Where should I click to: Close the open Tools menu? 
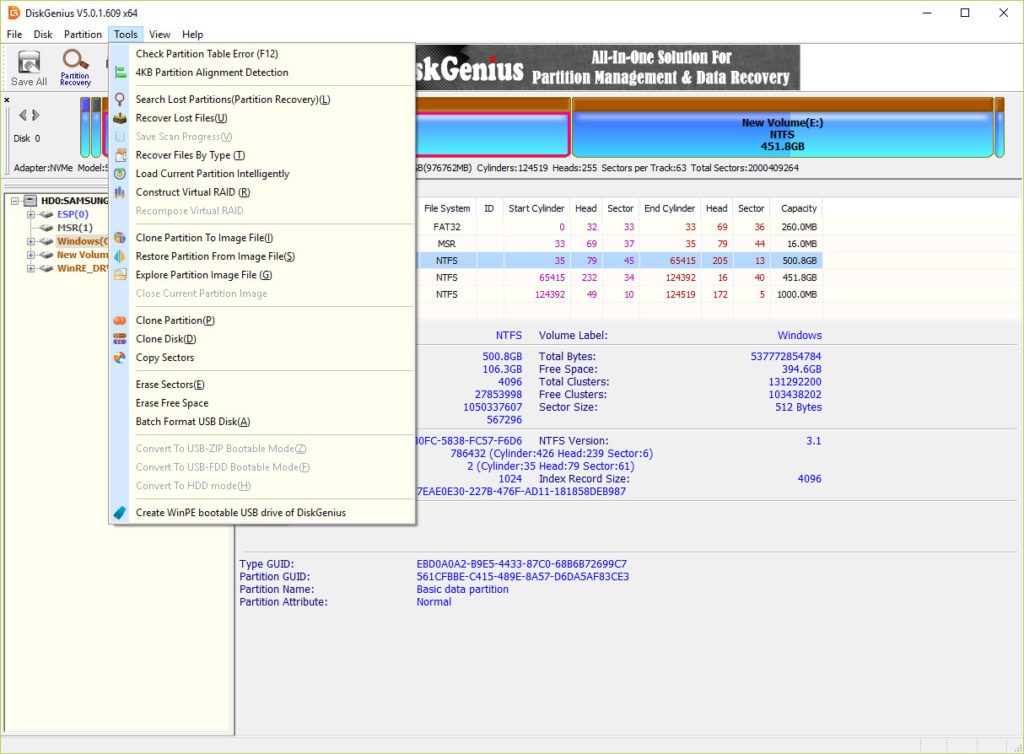coord(125,35)
